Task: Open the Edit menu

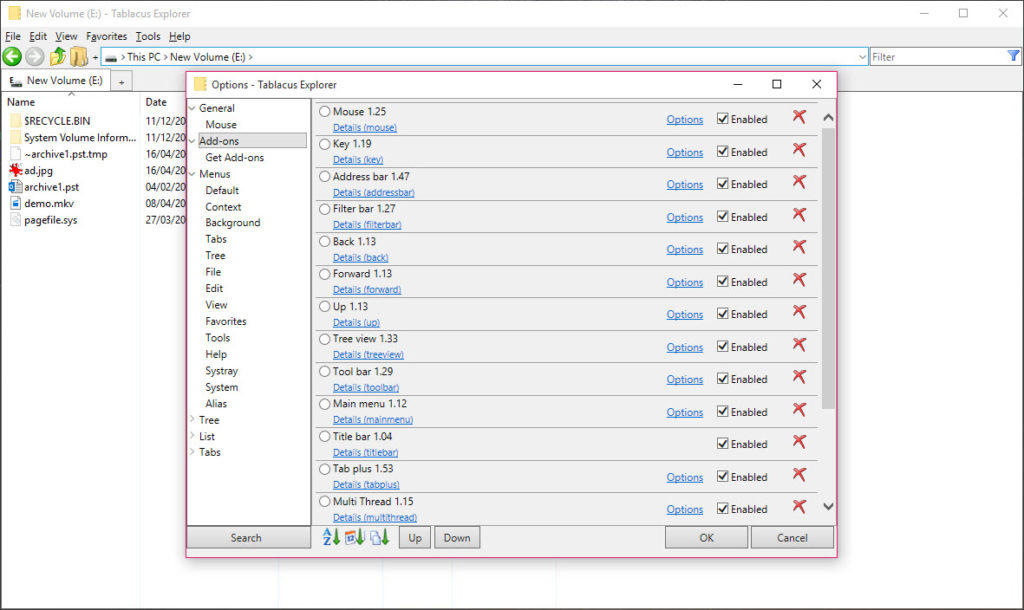Action: pyautogui.click(x=38, y=37)
